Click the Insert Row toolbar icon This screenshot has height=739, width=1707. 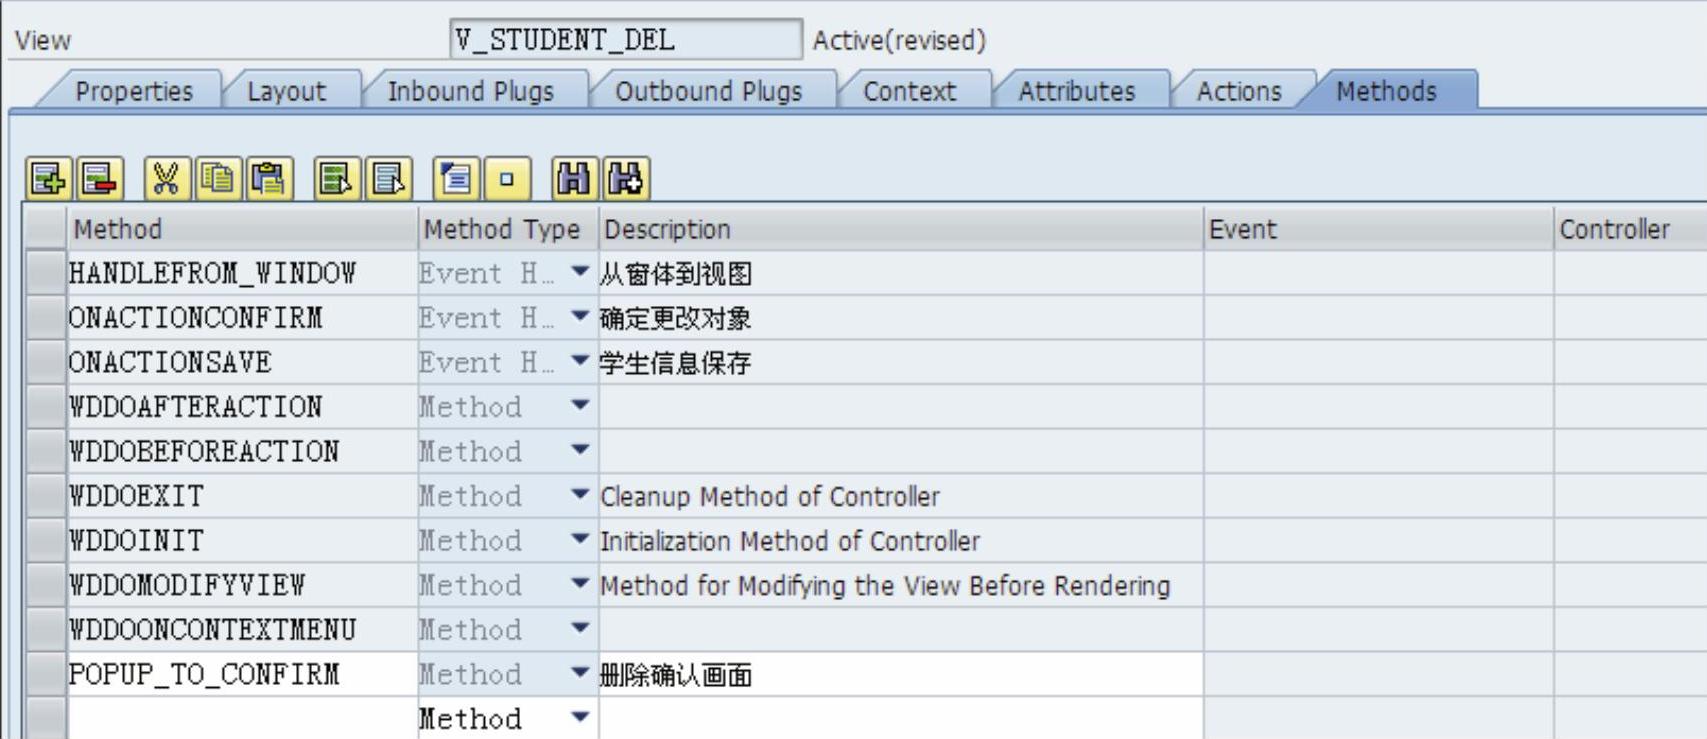(48, 179)
